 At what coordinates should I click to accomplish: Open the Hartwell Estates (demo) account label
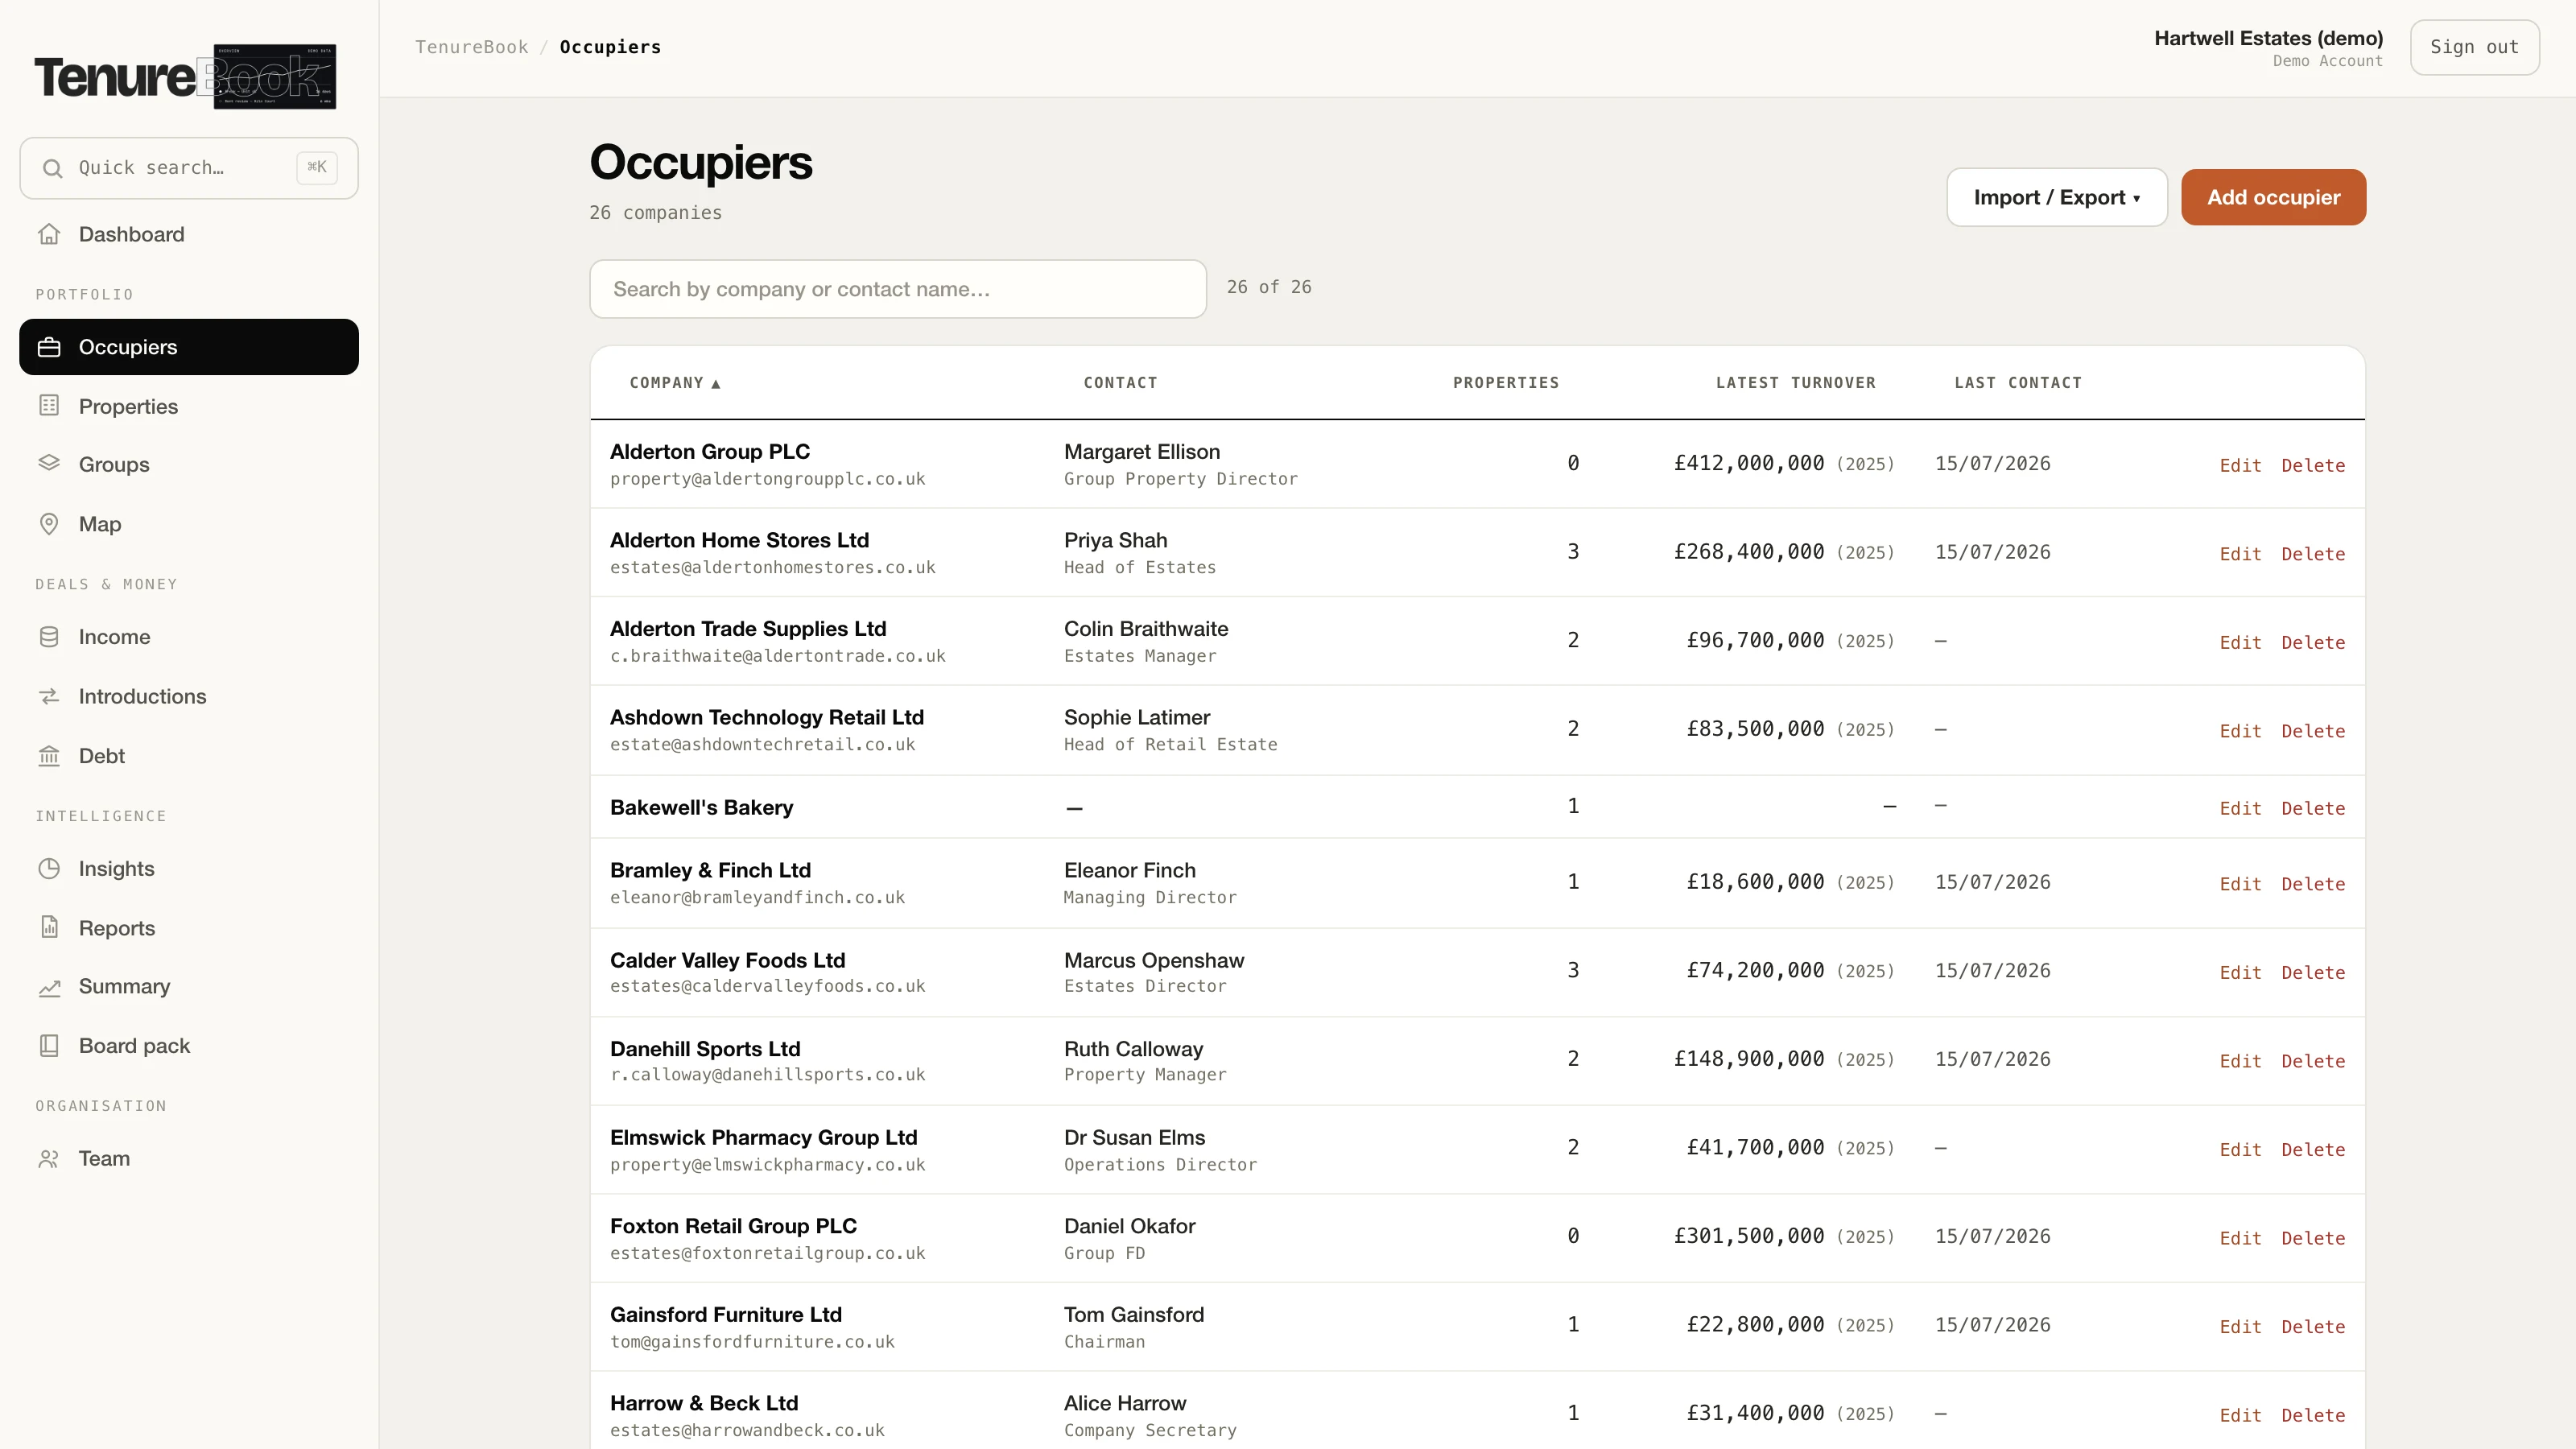click(x=2268, y=38)
